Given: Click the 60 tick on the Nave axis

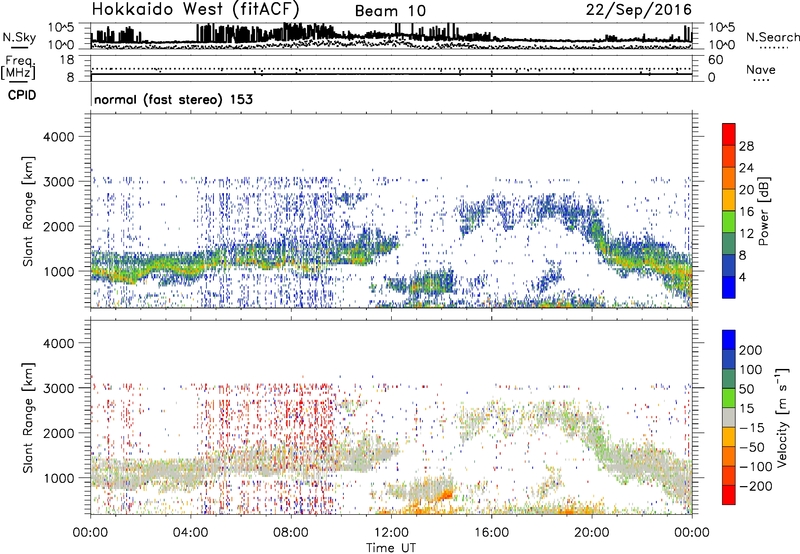Looking at the screenshot, I should coord(715,60).
